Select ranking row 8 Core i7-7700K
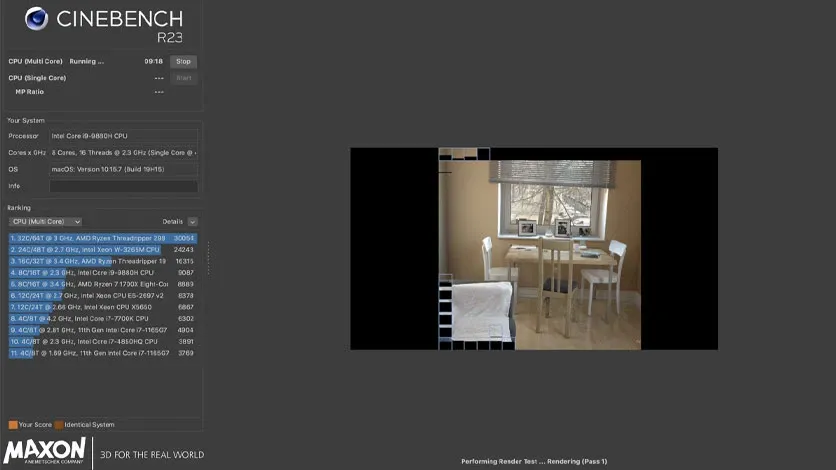 point(103,319)
